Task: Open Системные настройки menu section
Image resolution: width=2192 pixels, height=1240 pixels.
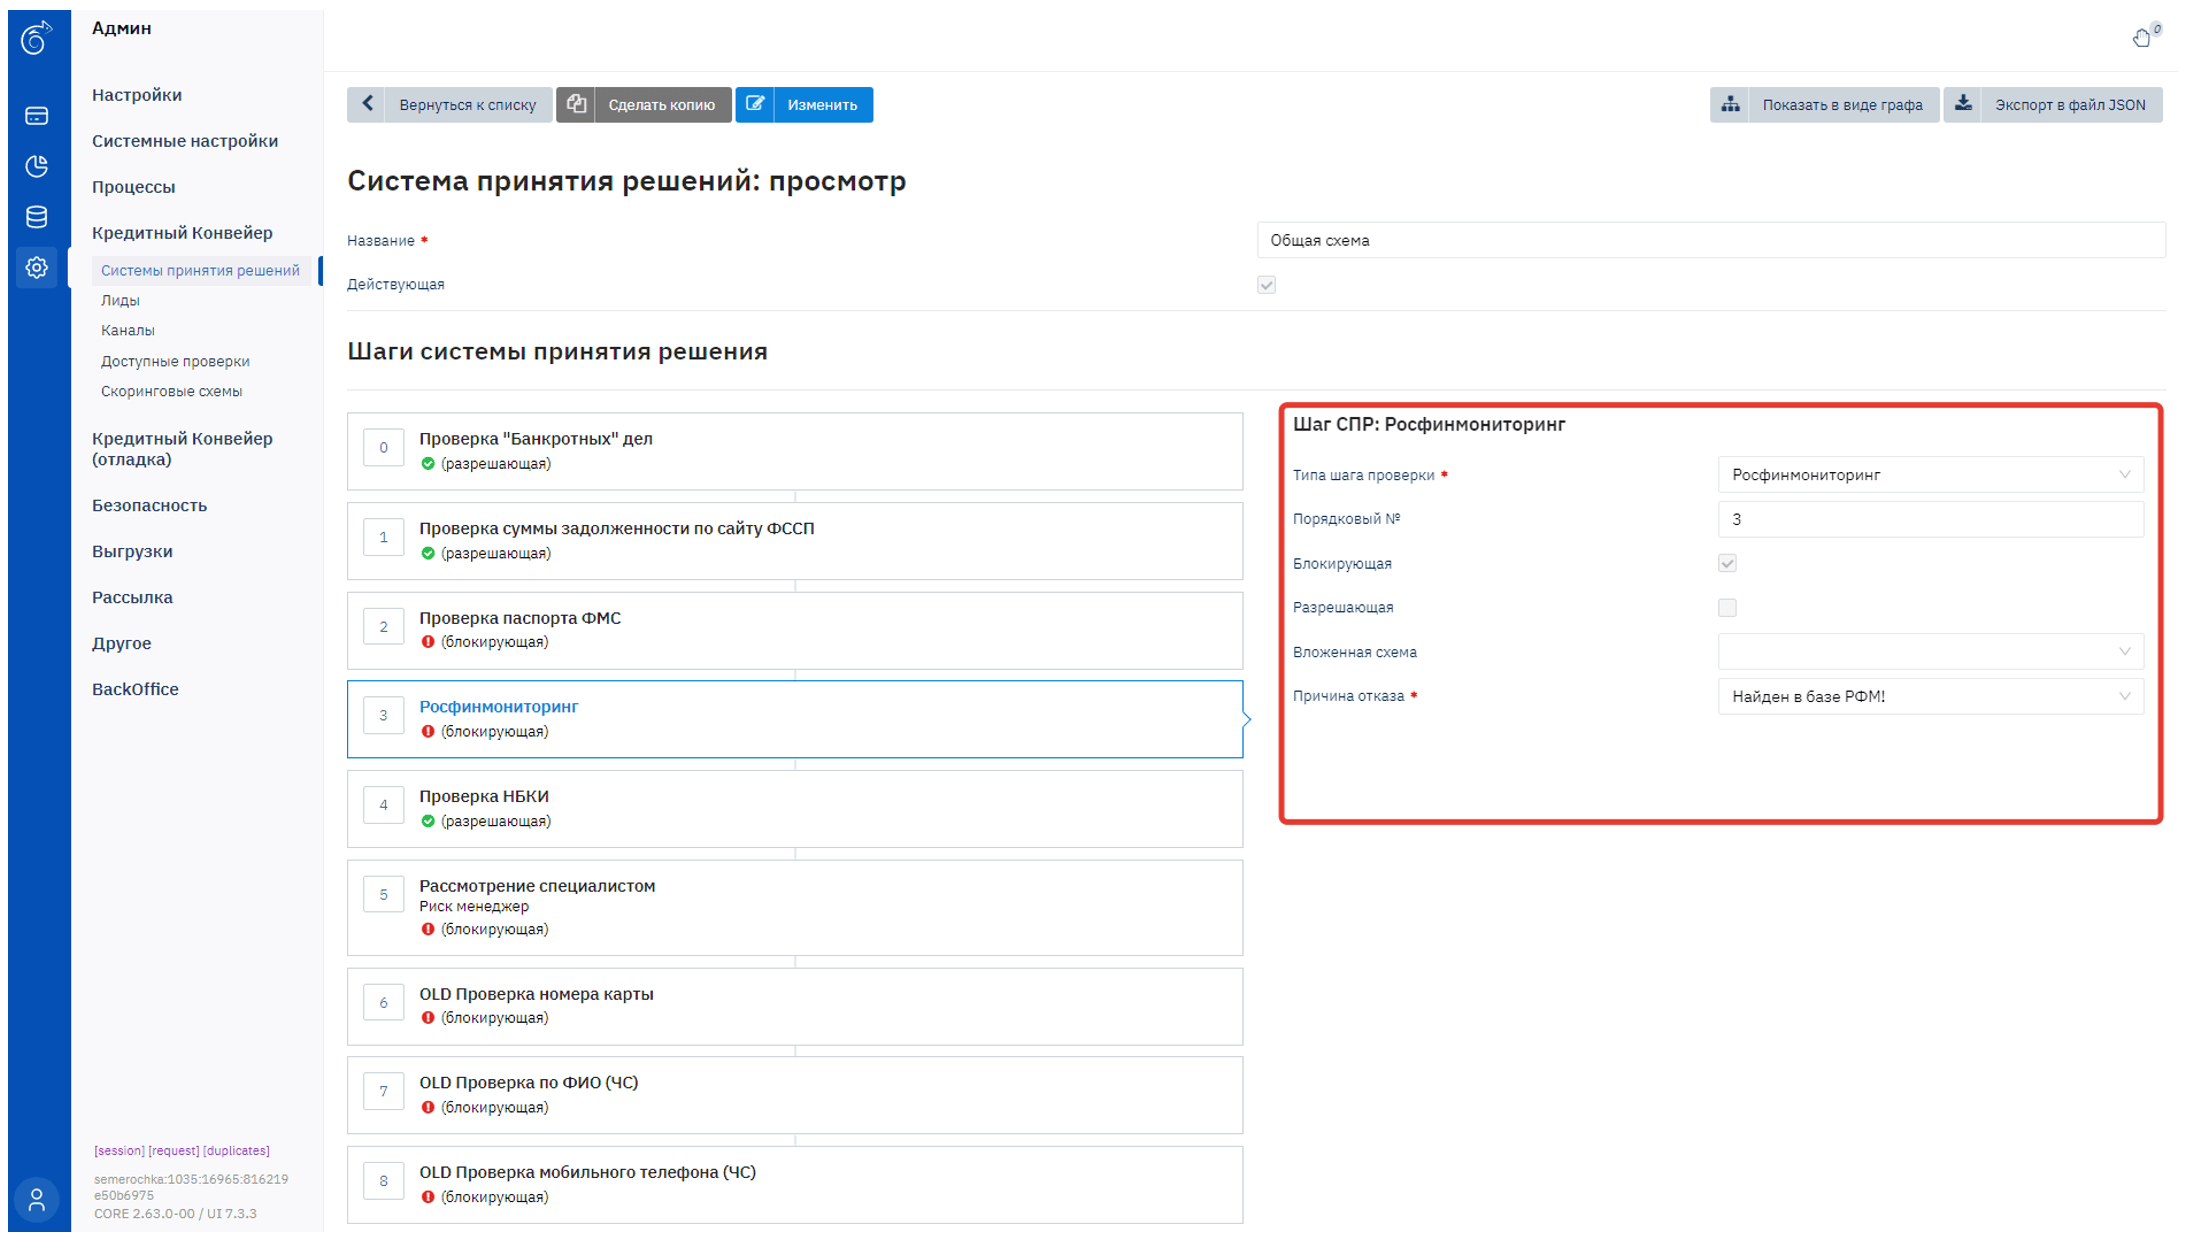Action: click(185, 141)
